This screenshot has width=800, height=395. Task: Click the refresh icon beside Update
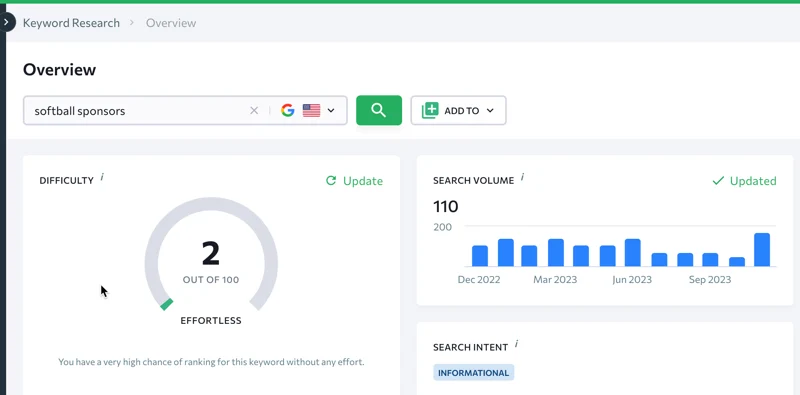[331, 181]
